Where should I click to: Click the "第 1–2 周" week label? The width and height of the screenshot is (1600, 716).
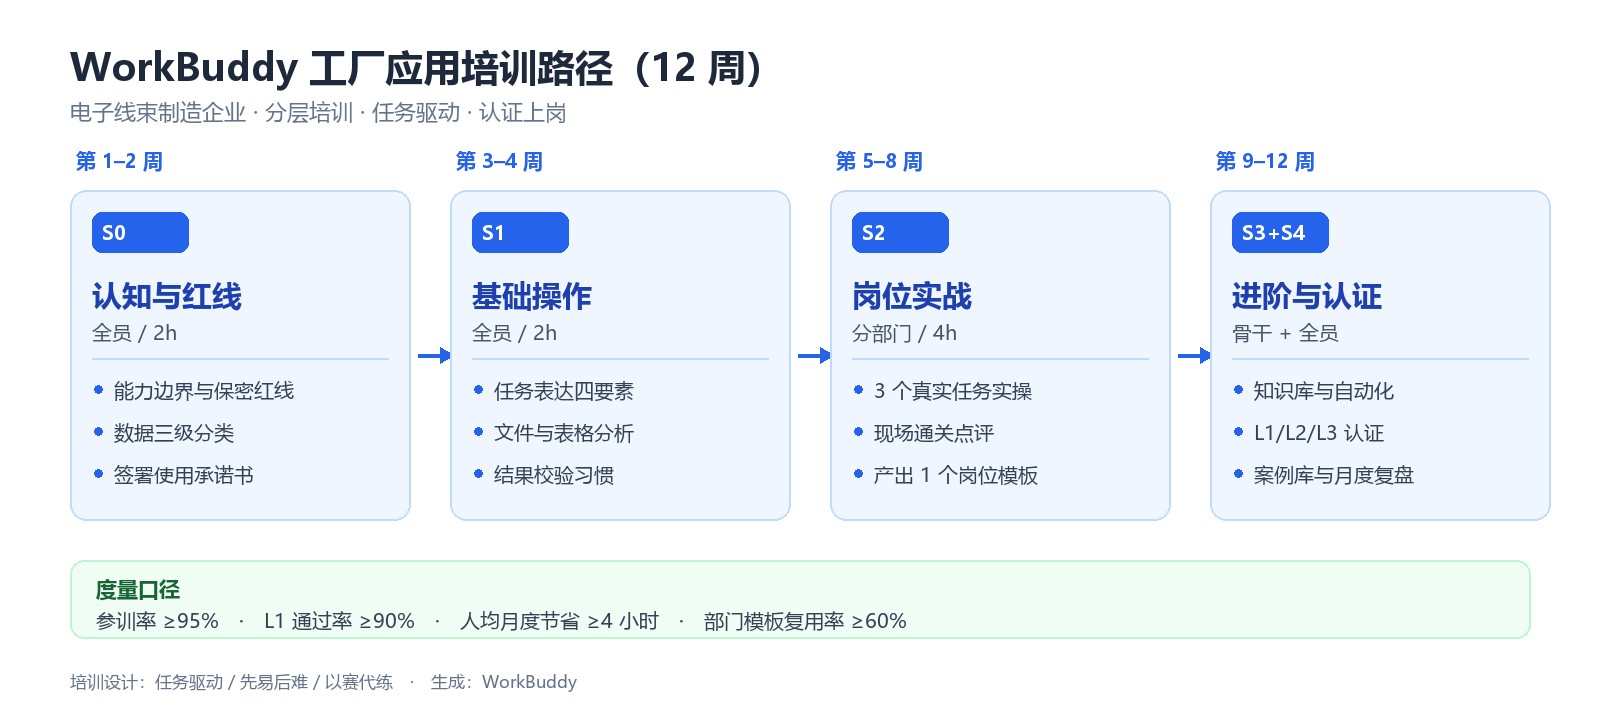pyautogui.click(x=119, y=161)
